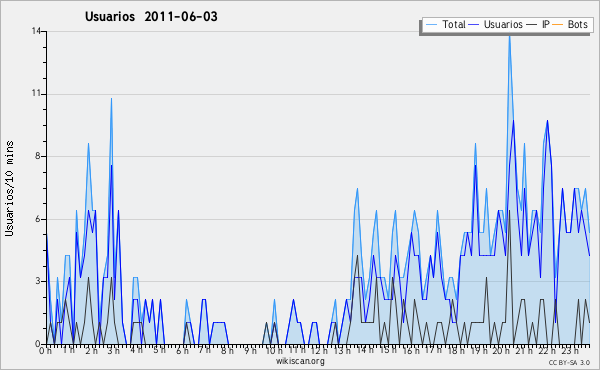The height and width of the screenshot is (370, 600).
Task: Click the y-axis value 3
Action: 39,281
